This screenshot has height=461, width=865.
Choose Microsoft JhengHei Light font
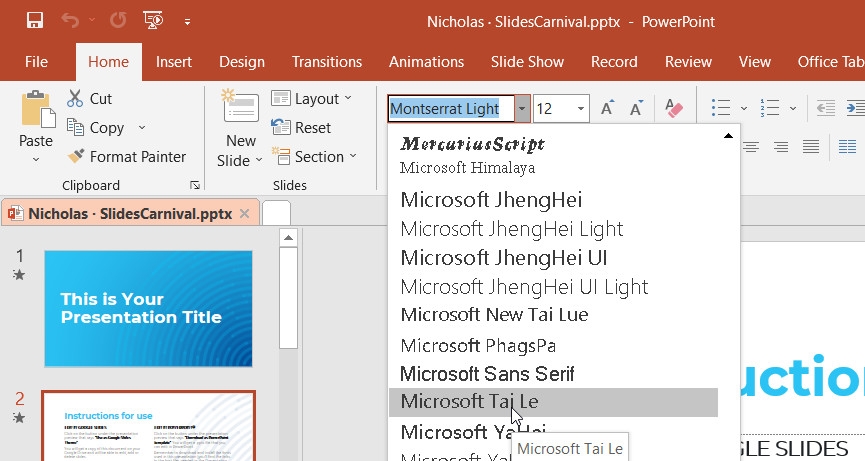(553, 229)
